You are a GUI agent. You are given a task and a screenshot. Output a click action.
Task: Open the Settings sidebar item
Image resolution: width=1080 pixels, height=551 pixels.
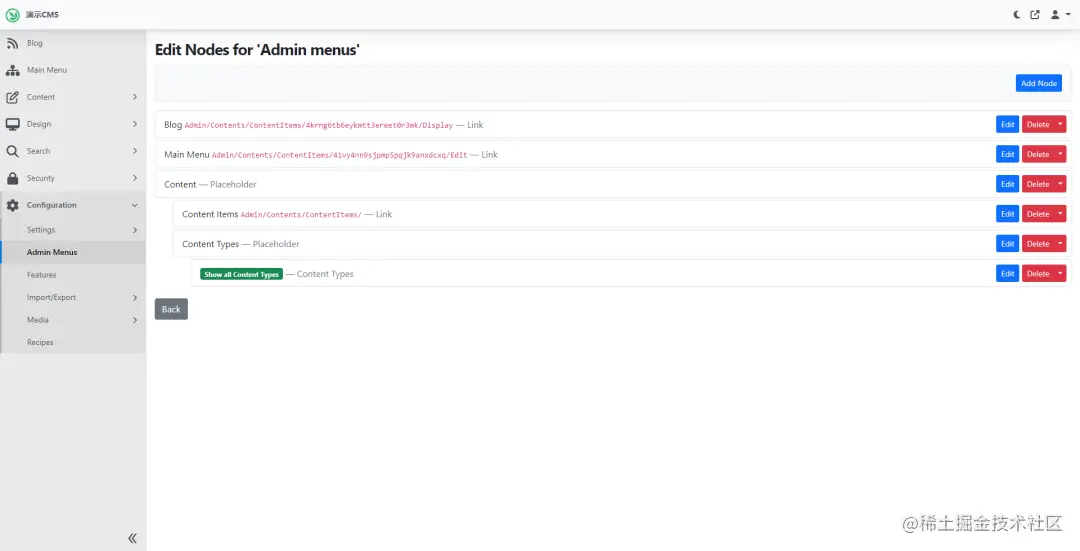click(41, 230)
